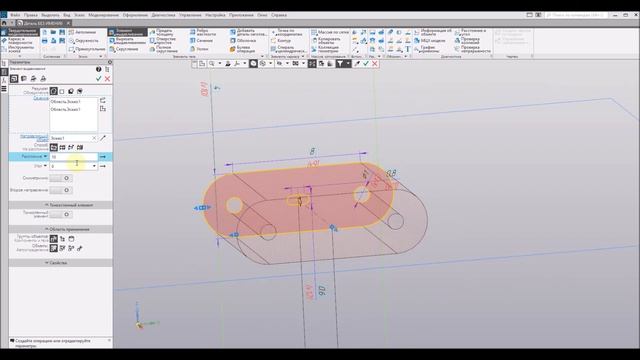Open the Оформление menu

135,15
